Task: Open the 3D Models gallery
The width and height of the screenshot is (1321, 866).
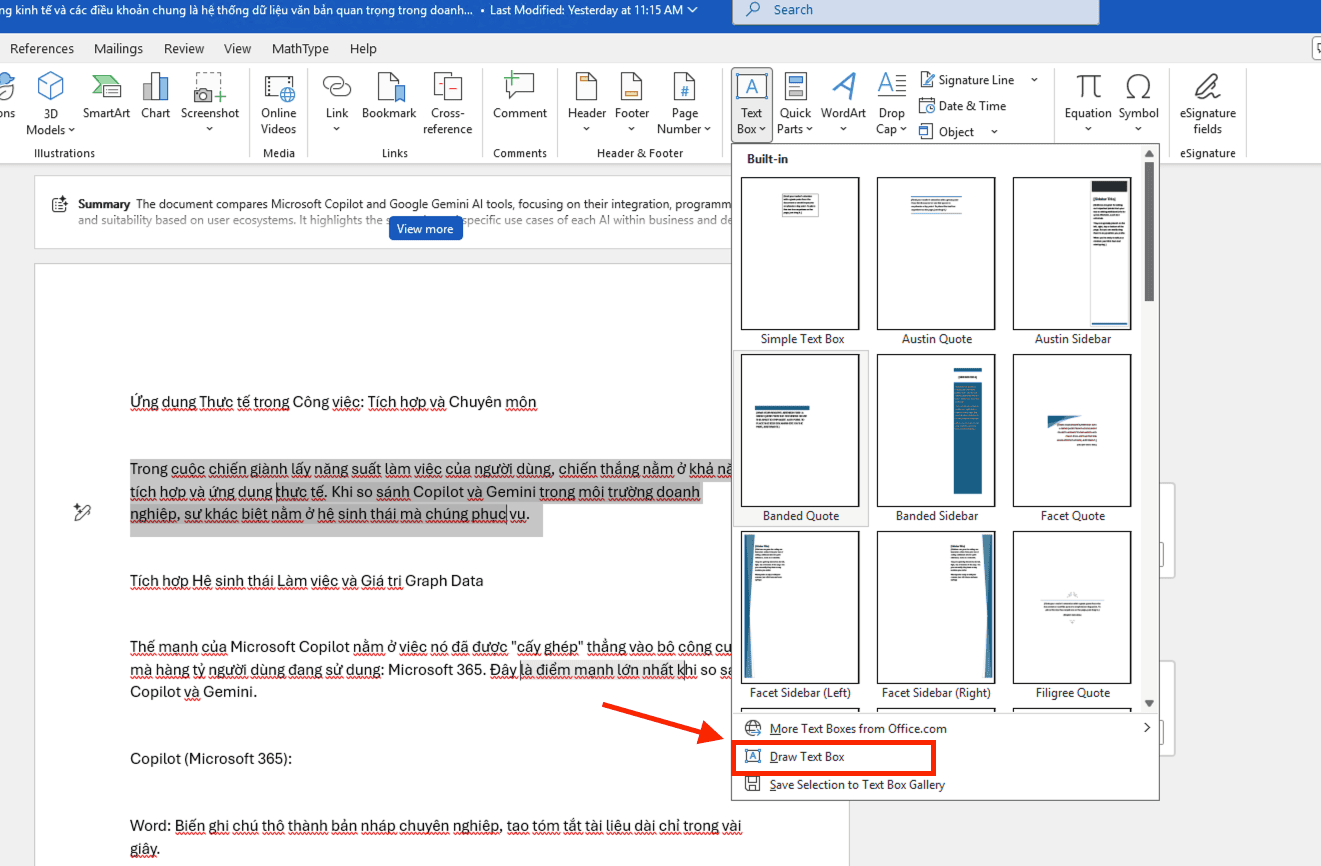Action: (x=50, y=104)
